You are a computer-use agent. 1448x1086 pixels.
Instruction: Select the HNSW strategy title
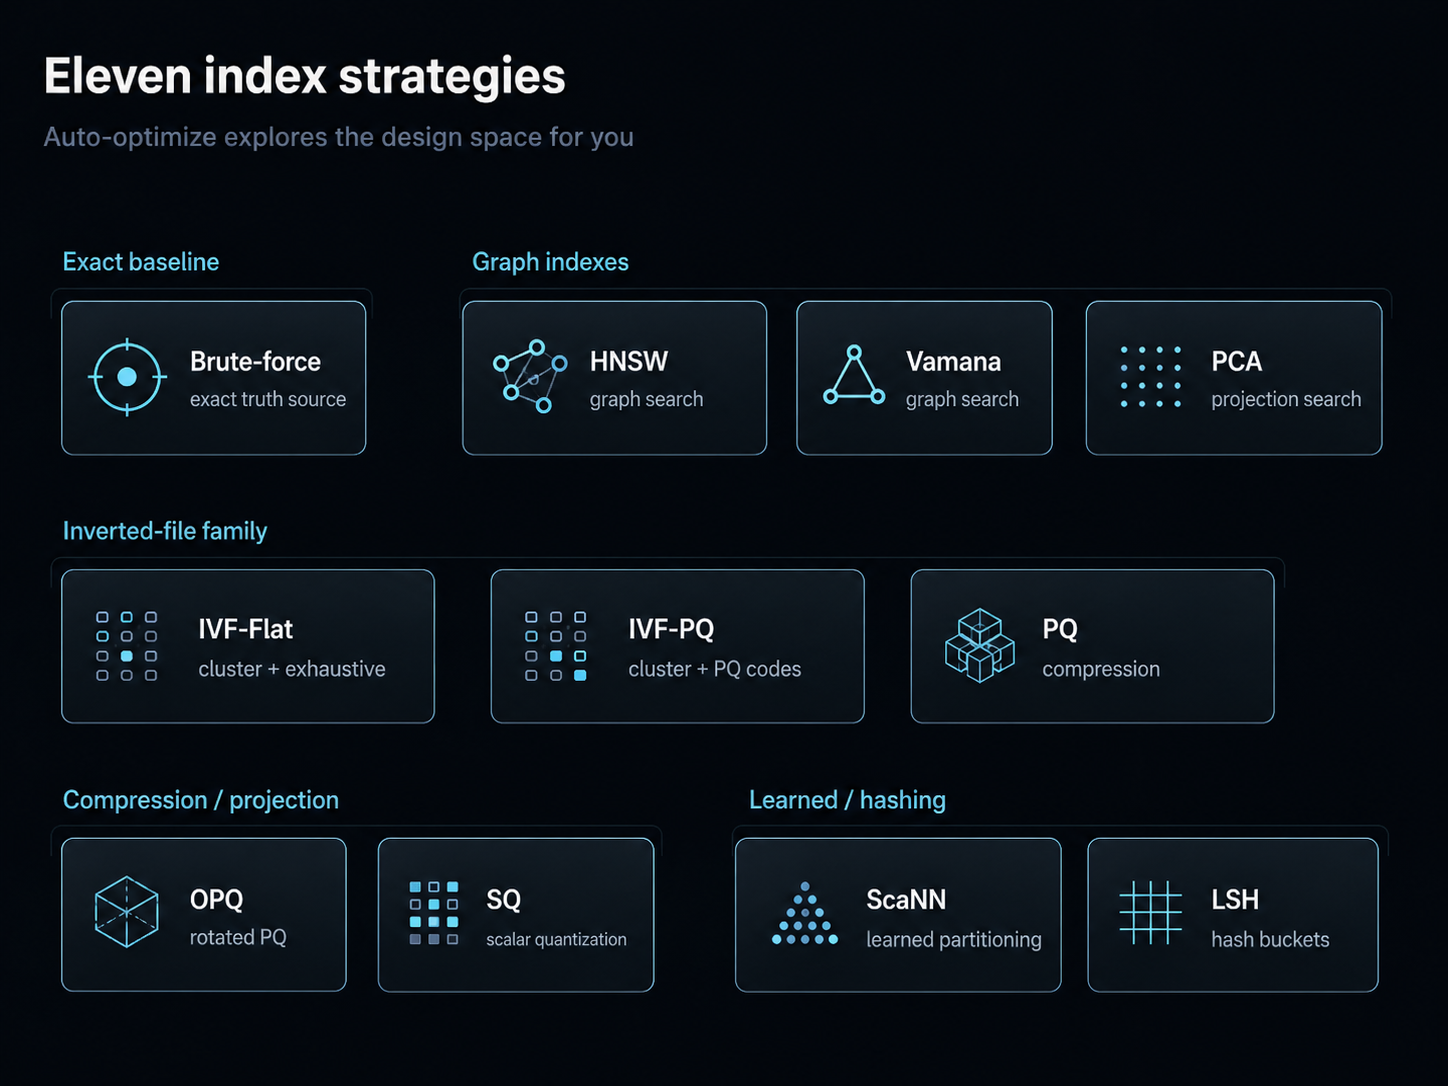click(x=629, y=361)
